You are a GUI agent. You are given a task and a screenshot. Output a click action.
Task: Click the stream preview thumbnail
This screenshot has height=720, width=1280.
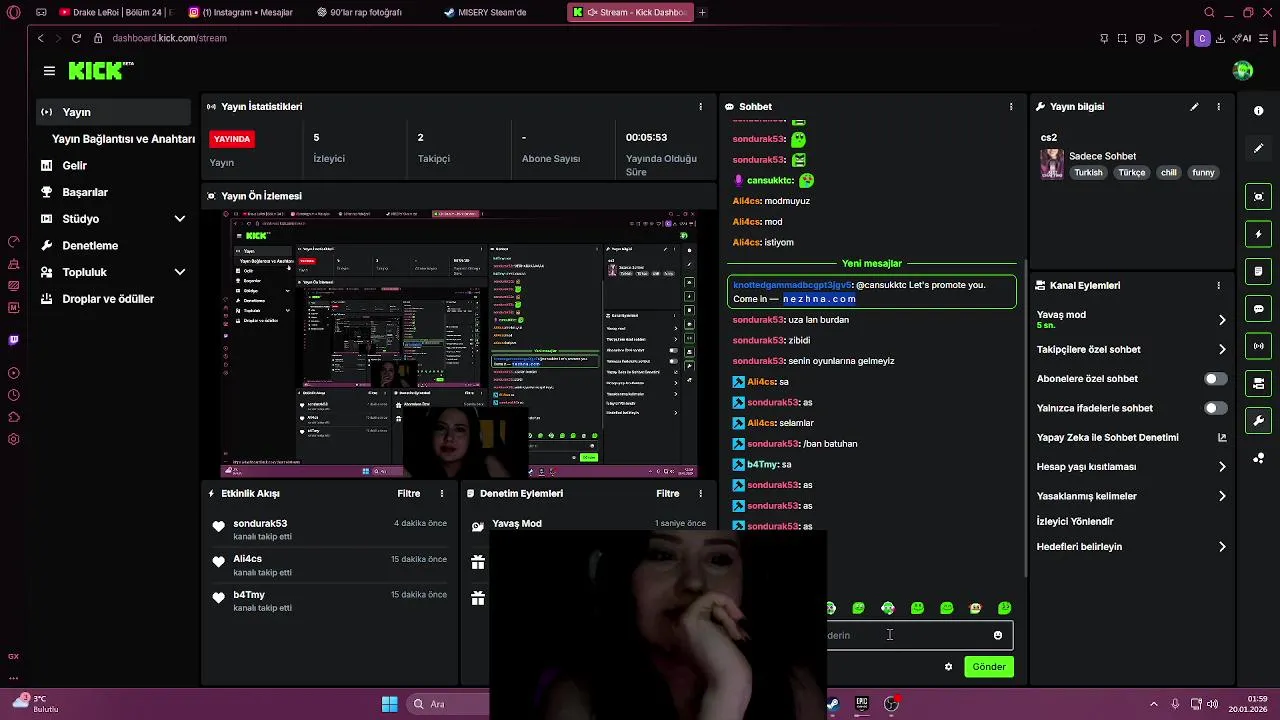460,344
